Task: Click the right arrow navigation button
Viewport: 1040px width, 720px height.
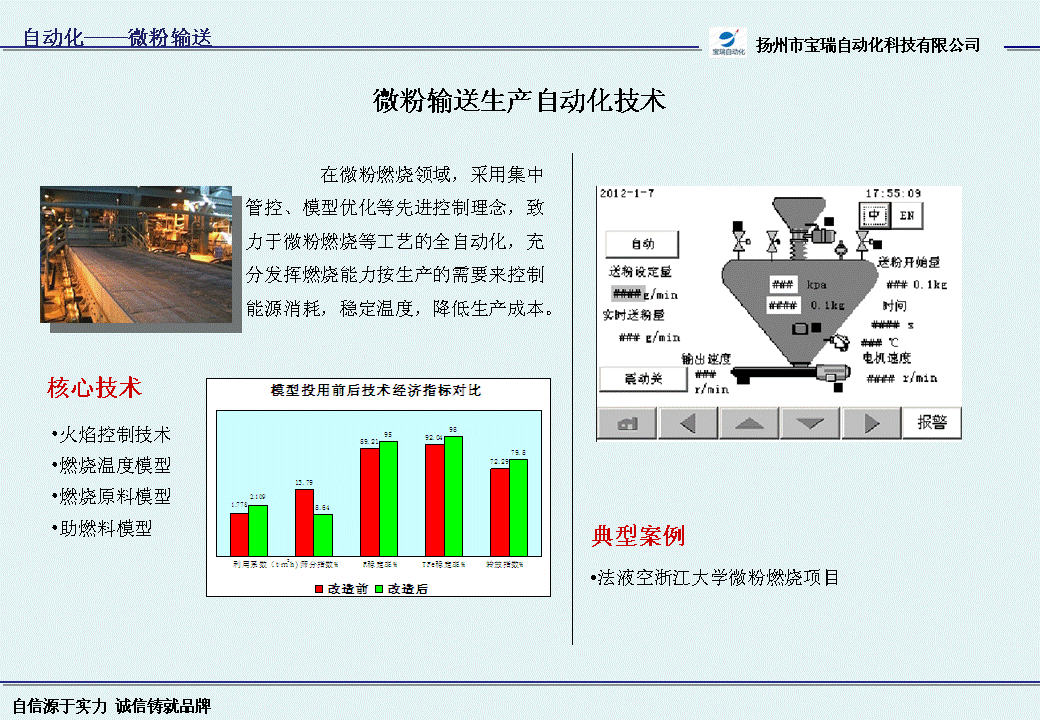Action: [x=871, y=423]
